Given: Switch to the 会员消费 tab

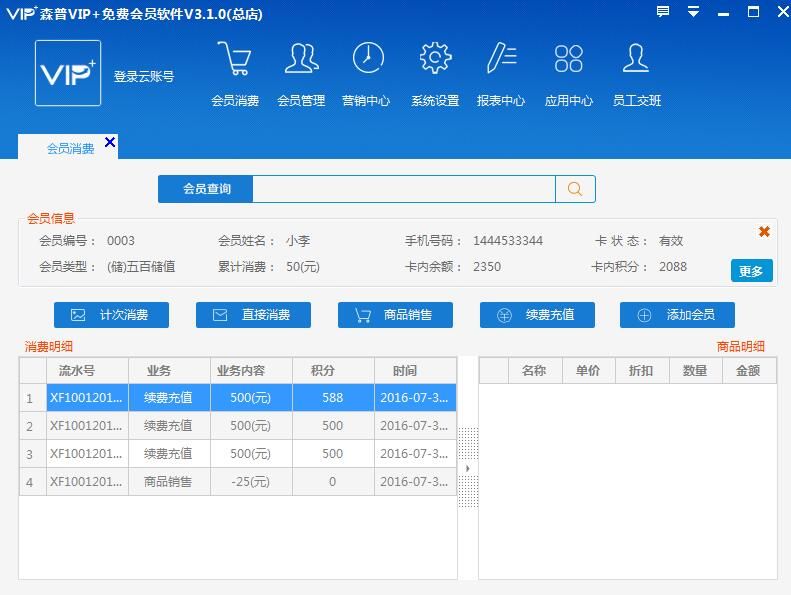Looking at the screenshot, I should [x=70, y=148].
